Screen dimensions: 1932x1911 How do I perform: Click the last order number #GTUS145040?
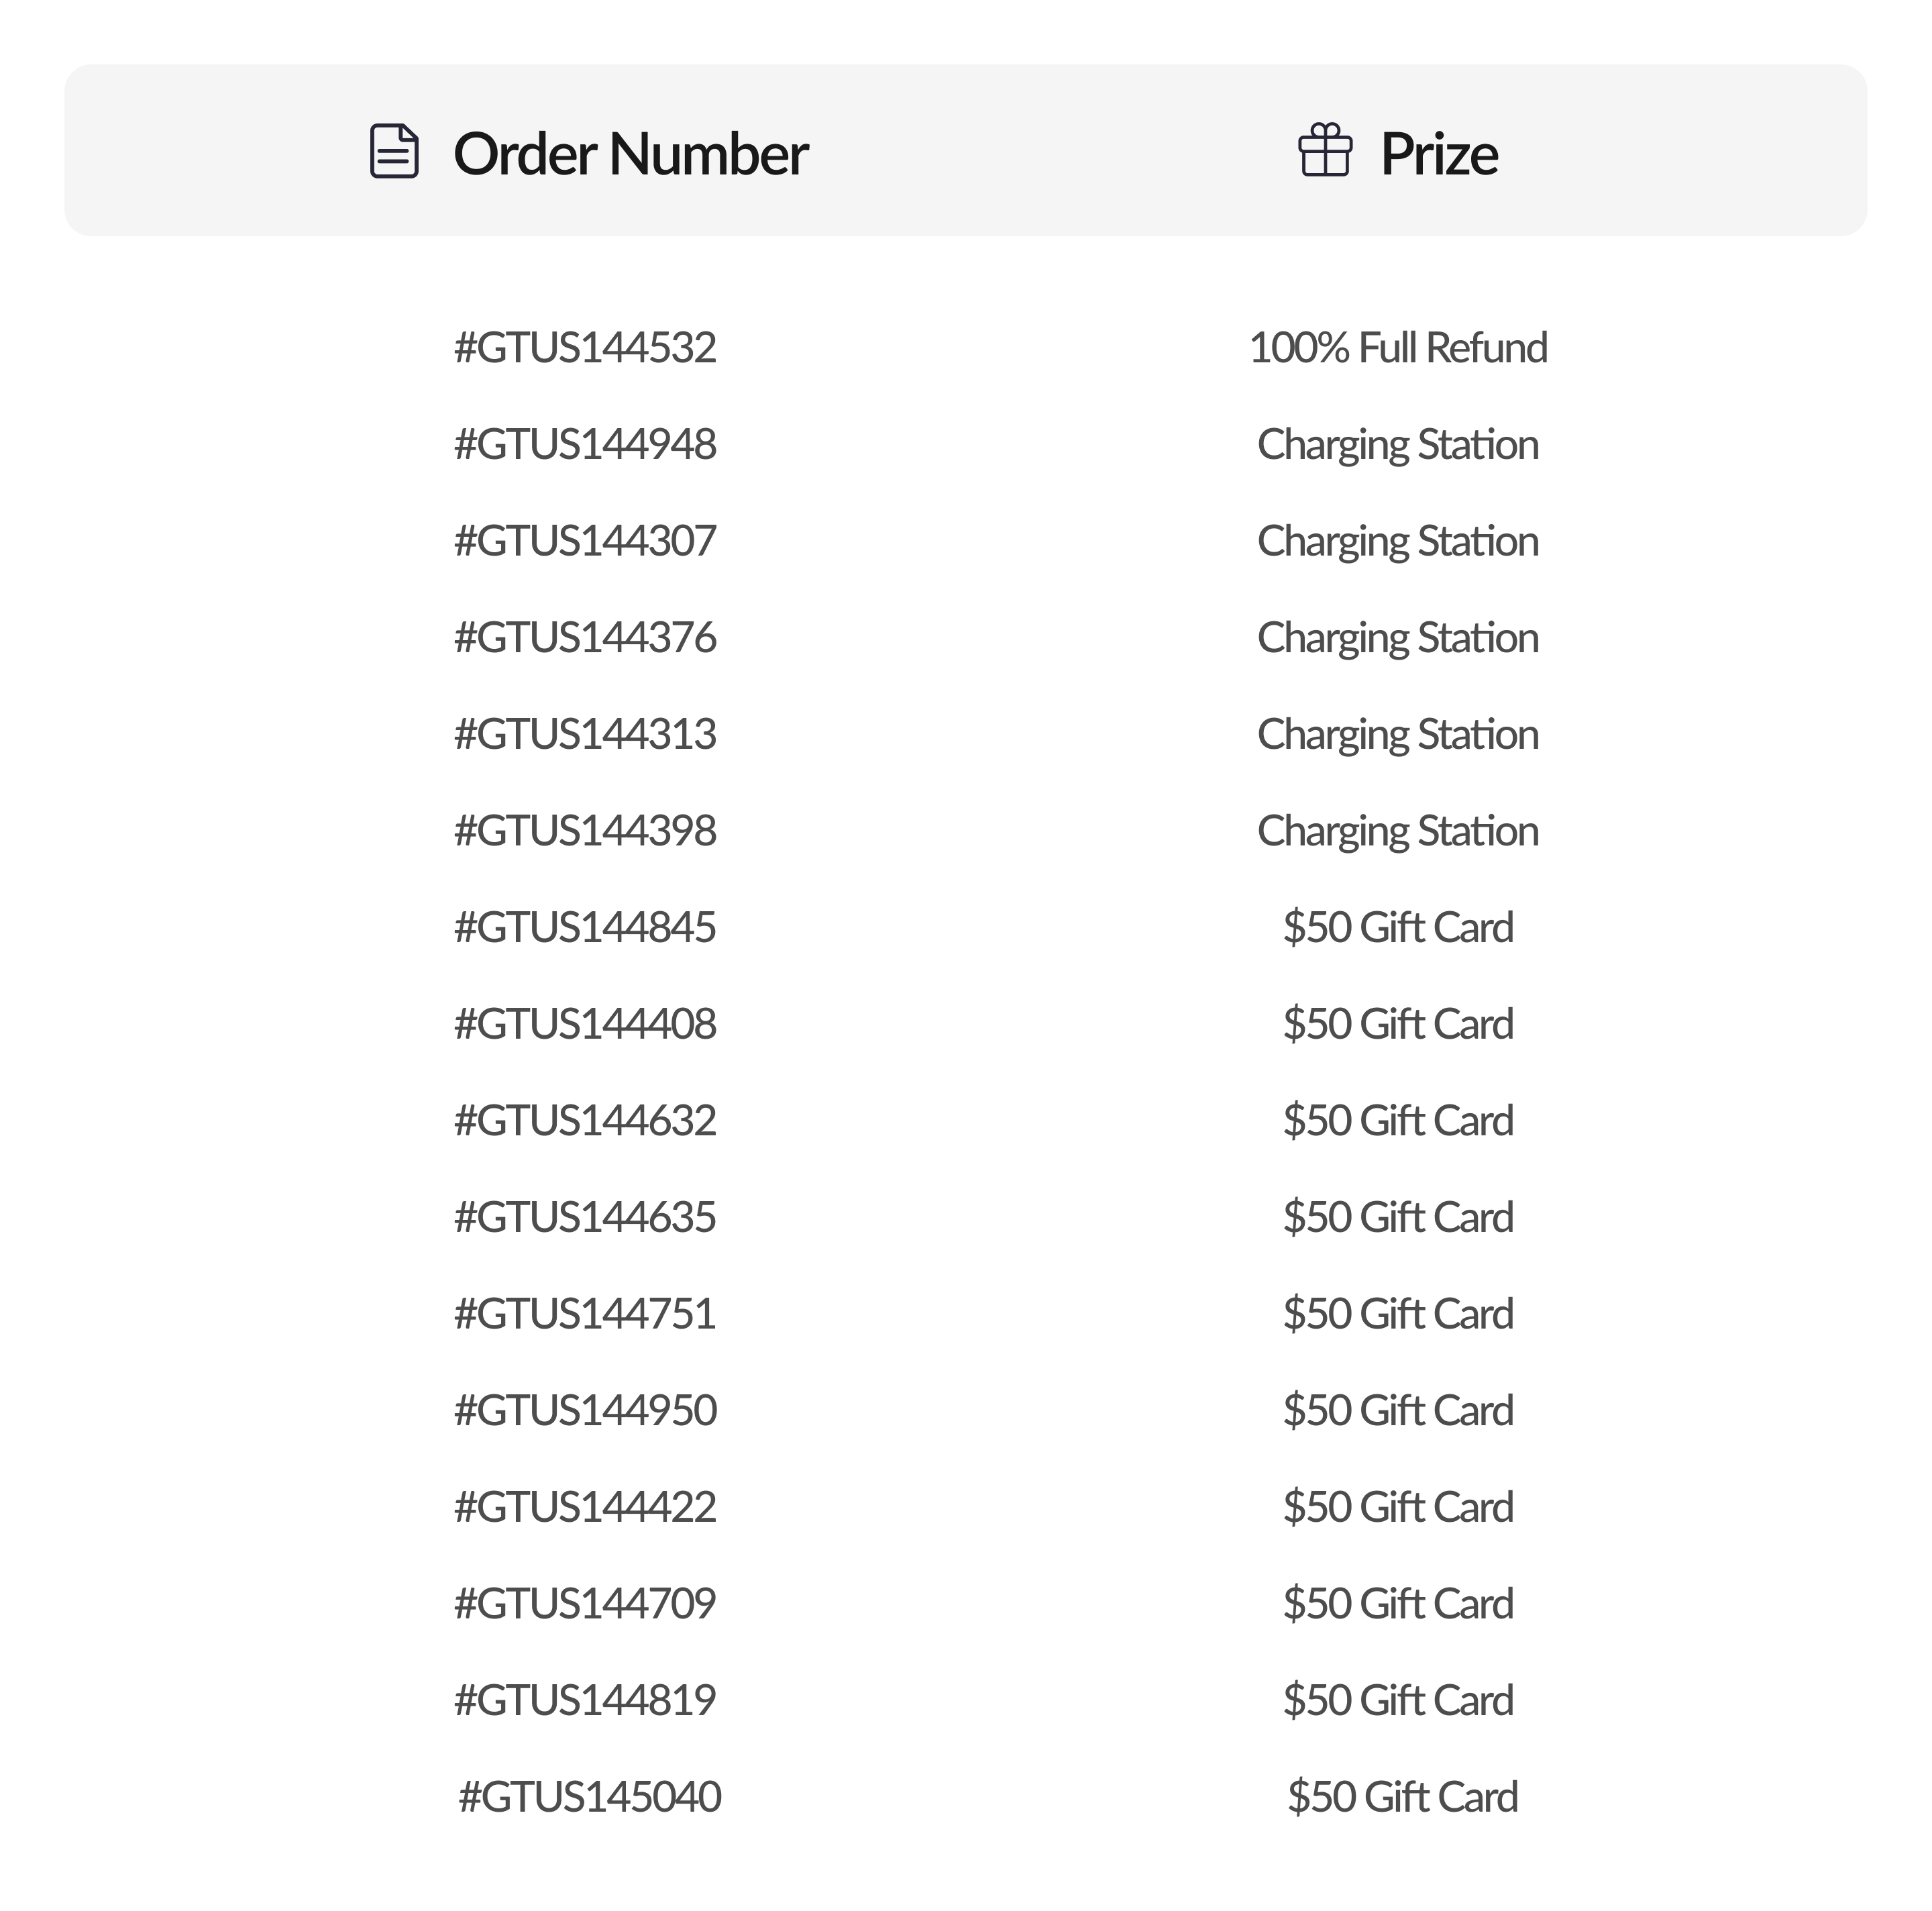[x=589, y=1796]
